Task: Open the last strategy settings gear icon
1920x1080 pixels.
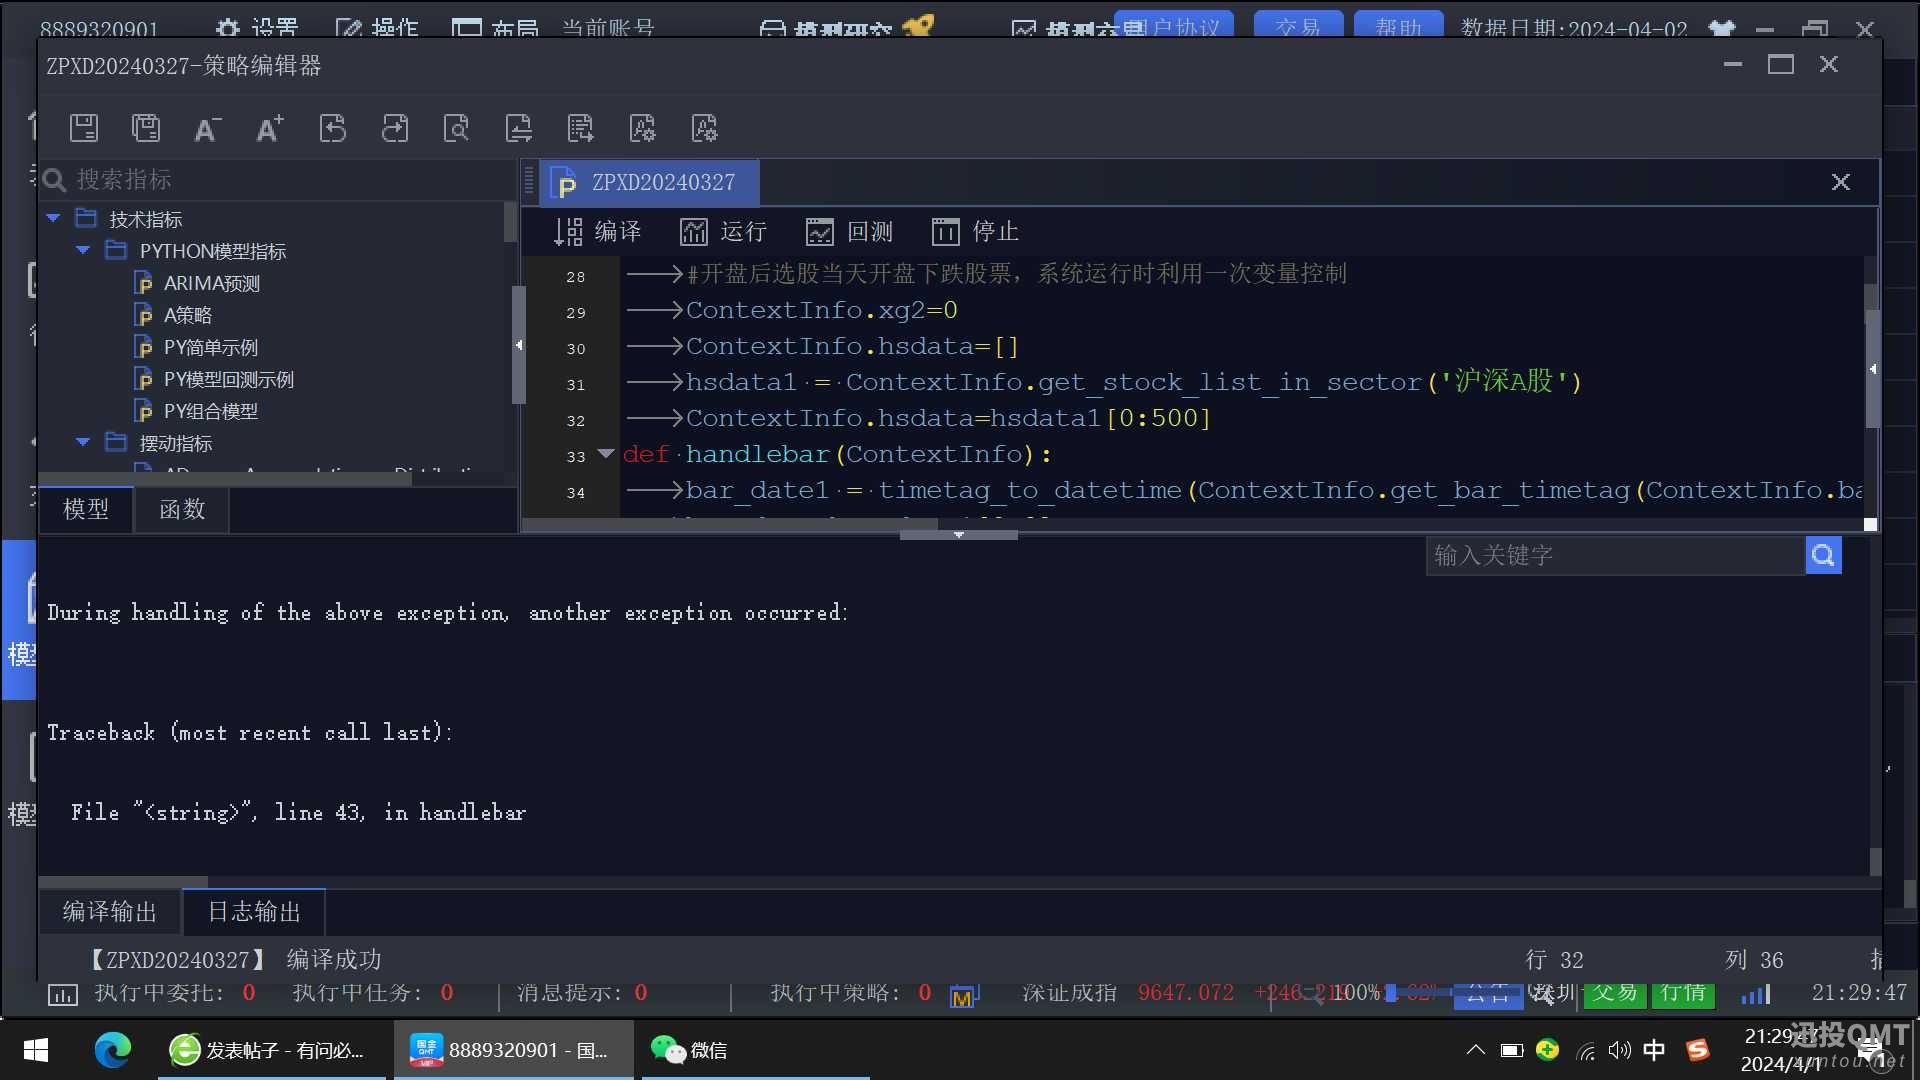Action: click(x=705, y=128)
